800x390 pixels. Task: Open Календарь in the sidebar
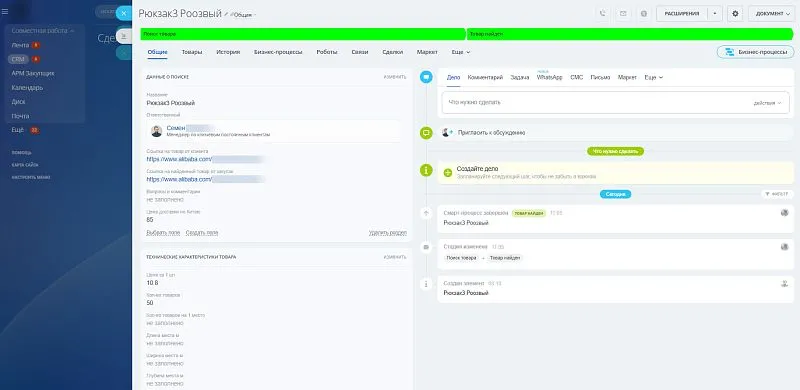click(x=27, y=88)
